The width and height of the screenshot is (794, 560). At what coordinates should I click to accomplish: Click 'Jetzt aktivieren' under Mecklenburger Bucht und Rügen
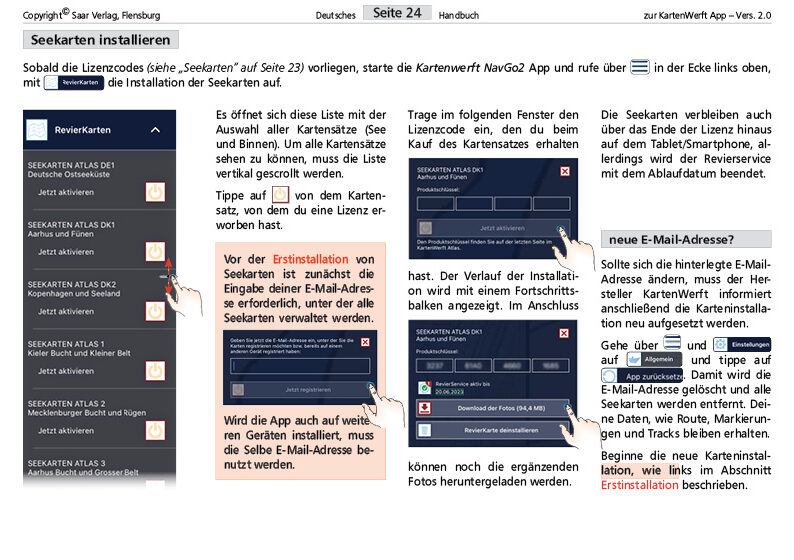pyautogui.click(x=66, y=431)
